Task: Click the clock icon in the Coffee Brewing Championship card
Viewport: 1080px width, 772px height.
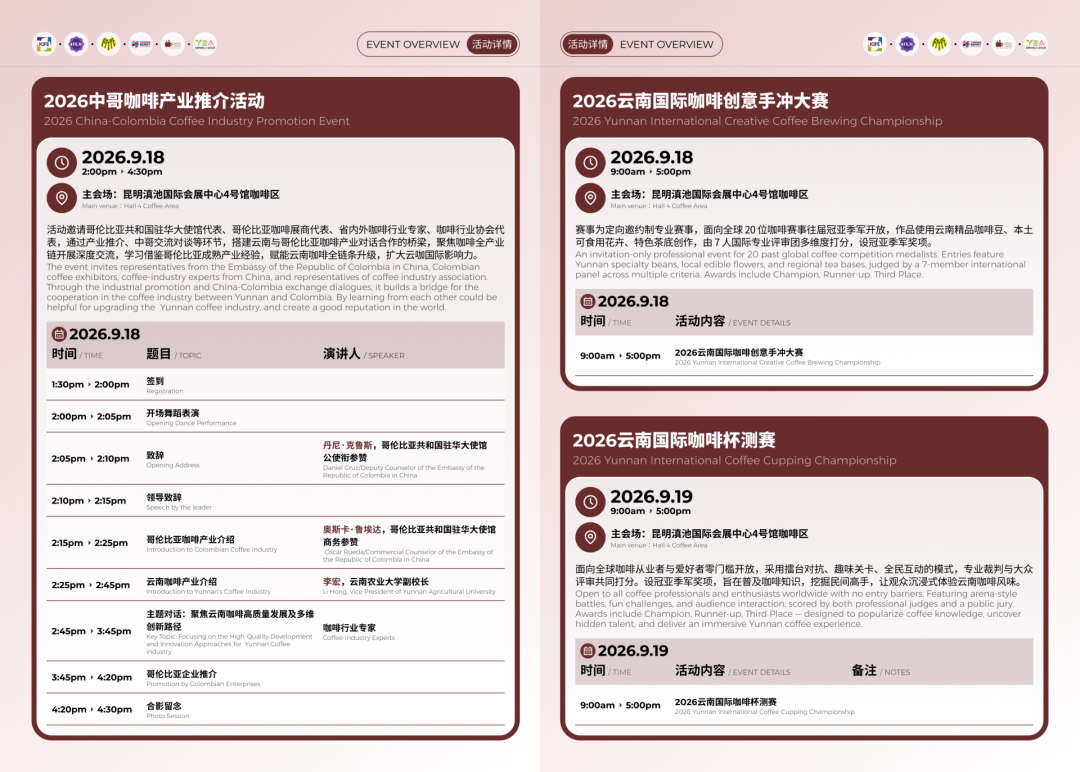Action: [x=590, y=163]
